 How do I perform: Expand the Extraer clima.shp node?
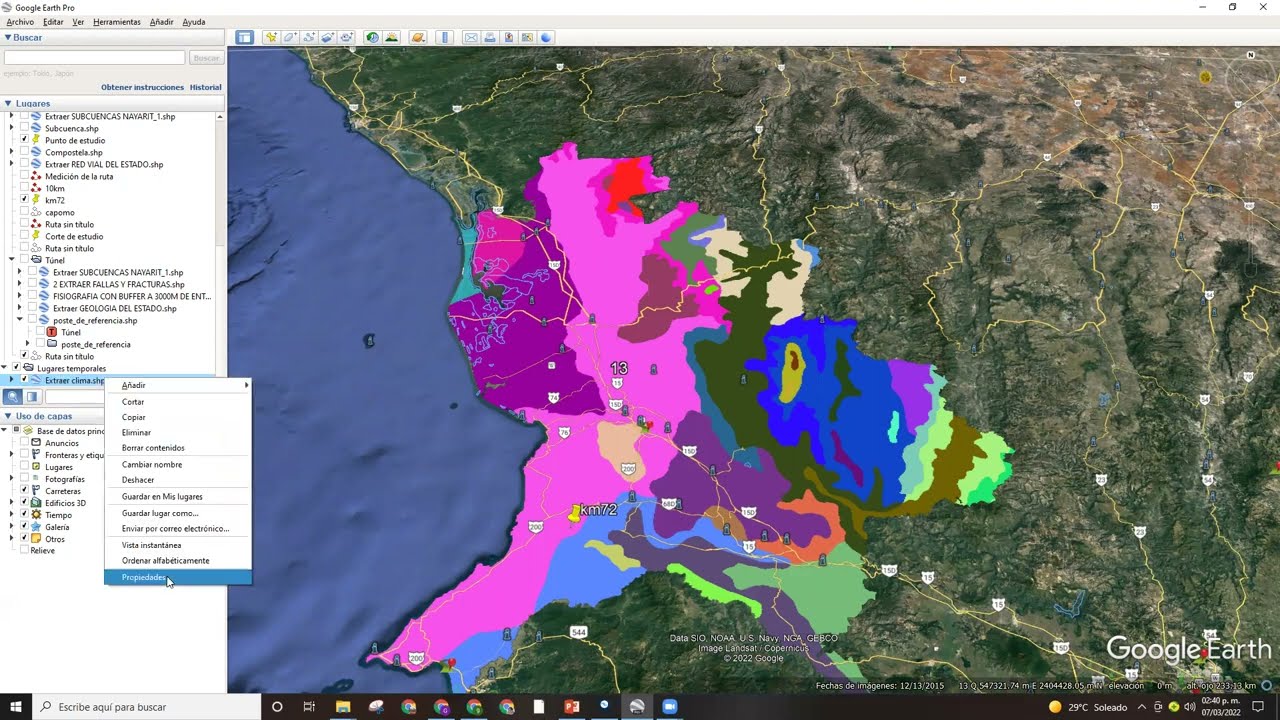[11, 380]
